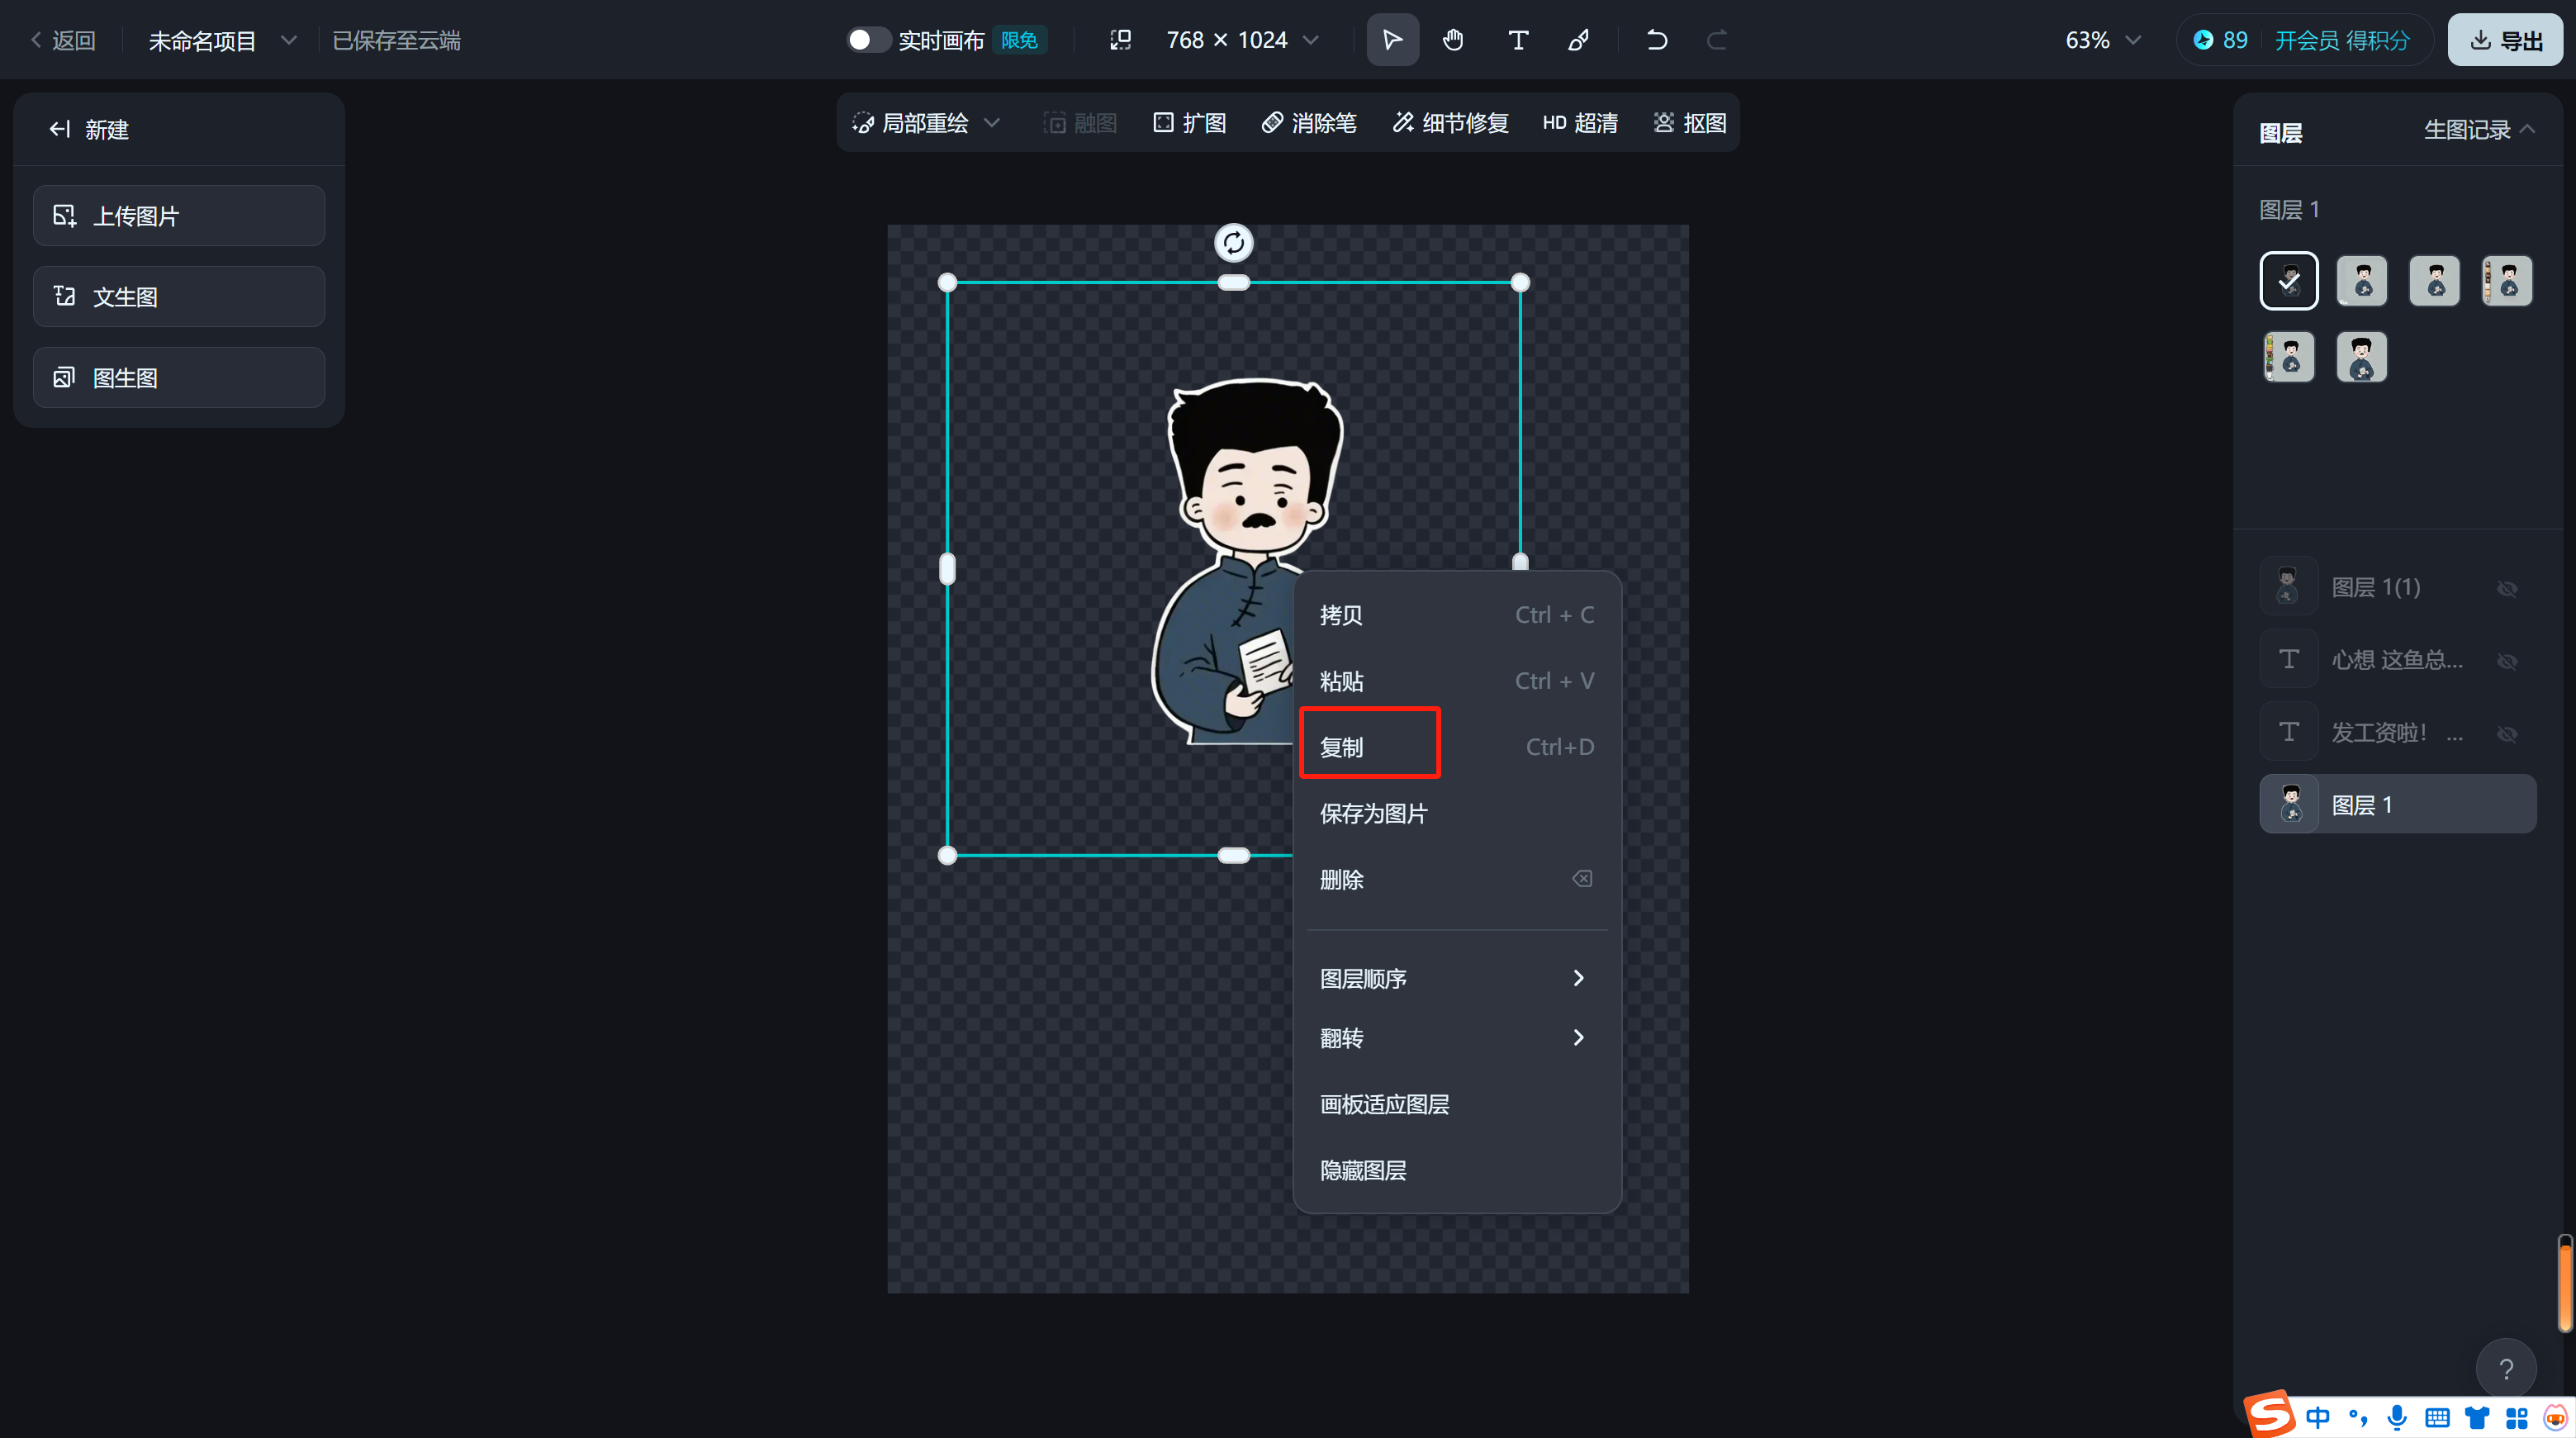This screenshot has height=1438, width=2576.
Task: Click the HD upscale (超清) tool
Action: coord(1579,123)
